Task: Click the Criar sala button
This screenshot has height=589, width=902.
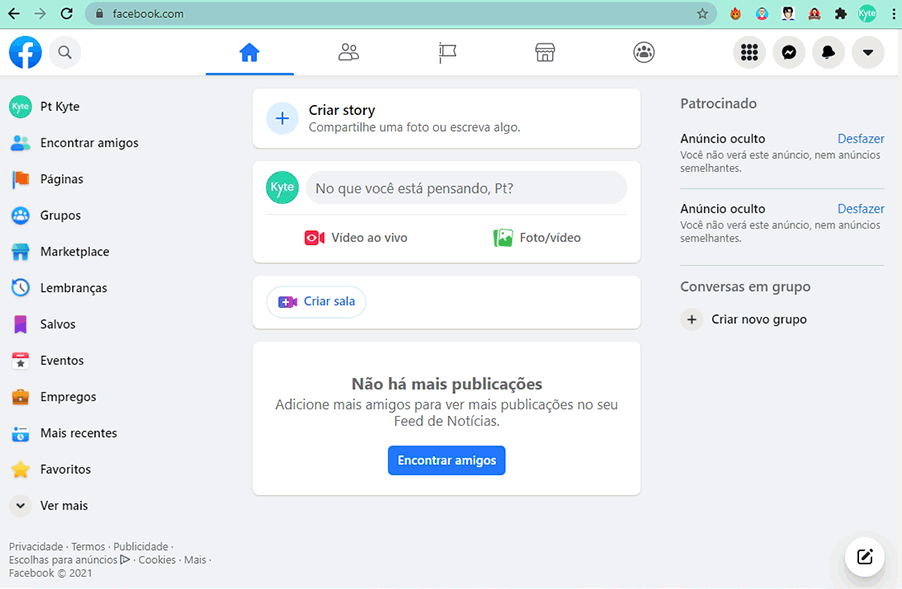Action: (316, 301)
